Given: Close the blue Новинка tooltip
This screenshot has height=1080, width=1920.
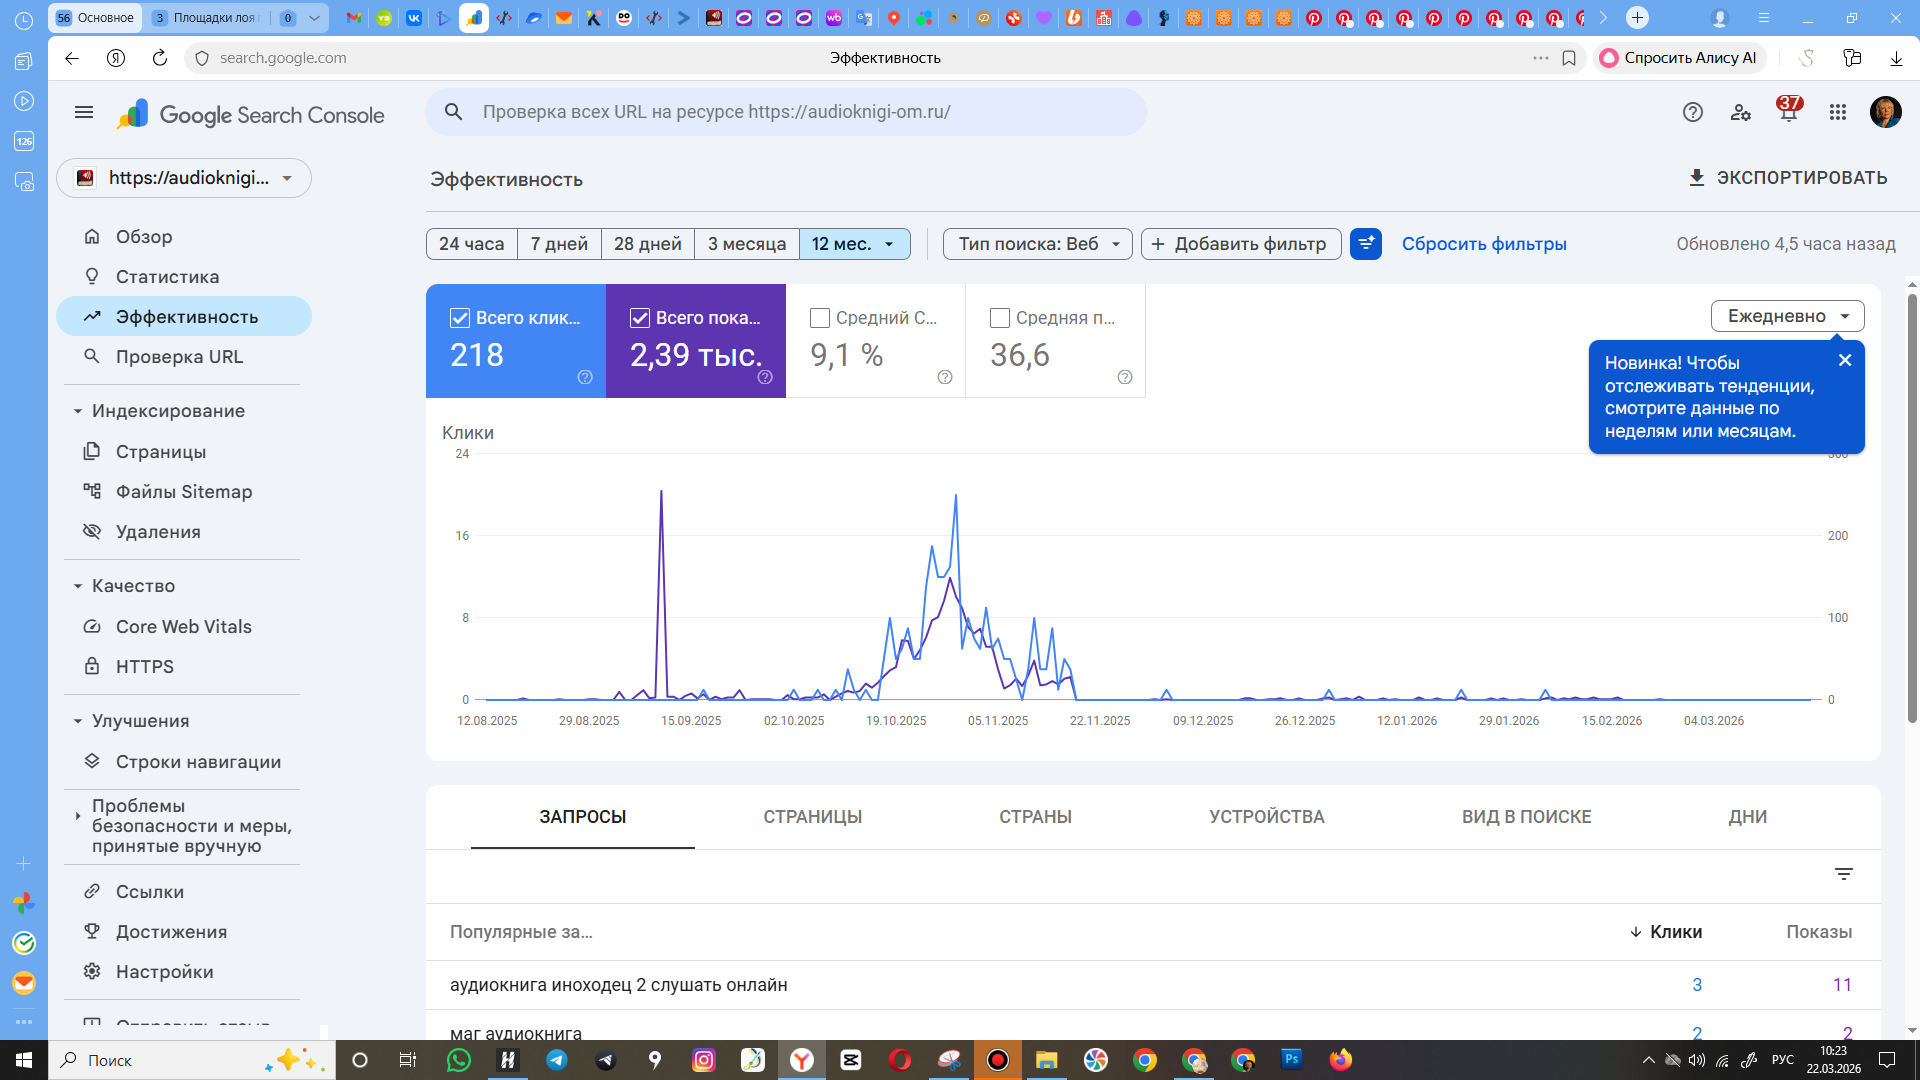Looking at the screenshot, I should [x=1845, y=360].
